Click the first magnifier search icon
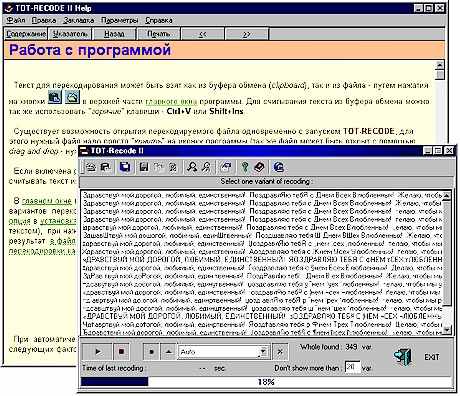Viewport: 460px width, 396px height. (192, 167)
